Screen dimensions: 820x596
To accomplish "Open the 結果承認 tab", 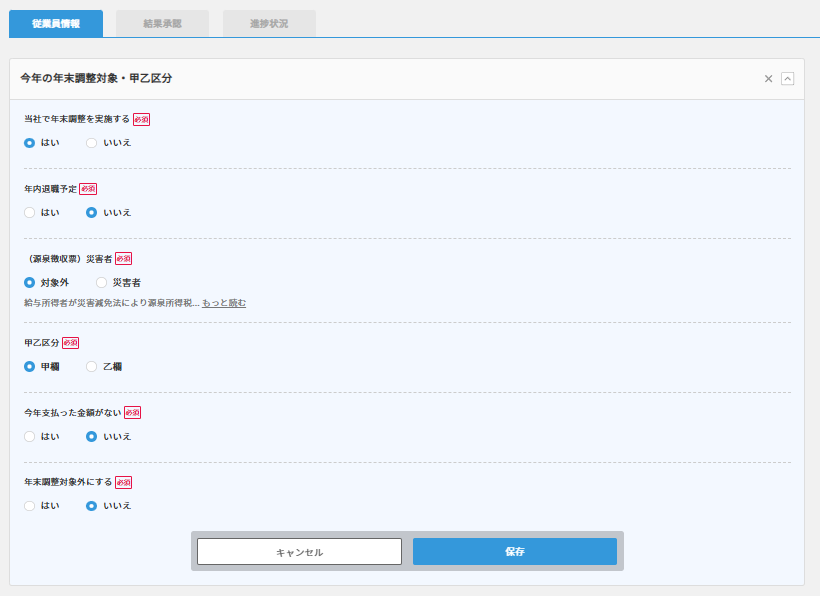I will click(x=162, y=24).
